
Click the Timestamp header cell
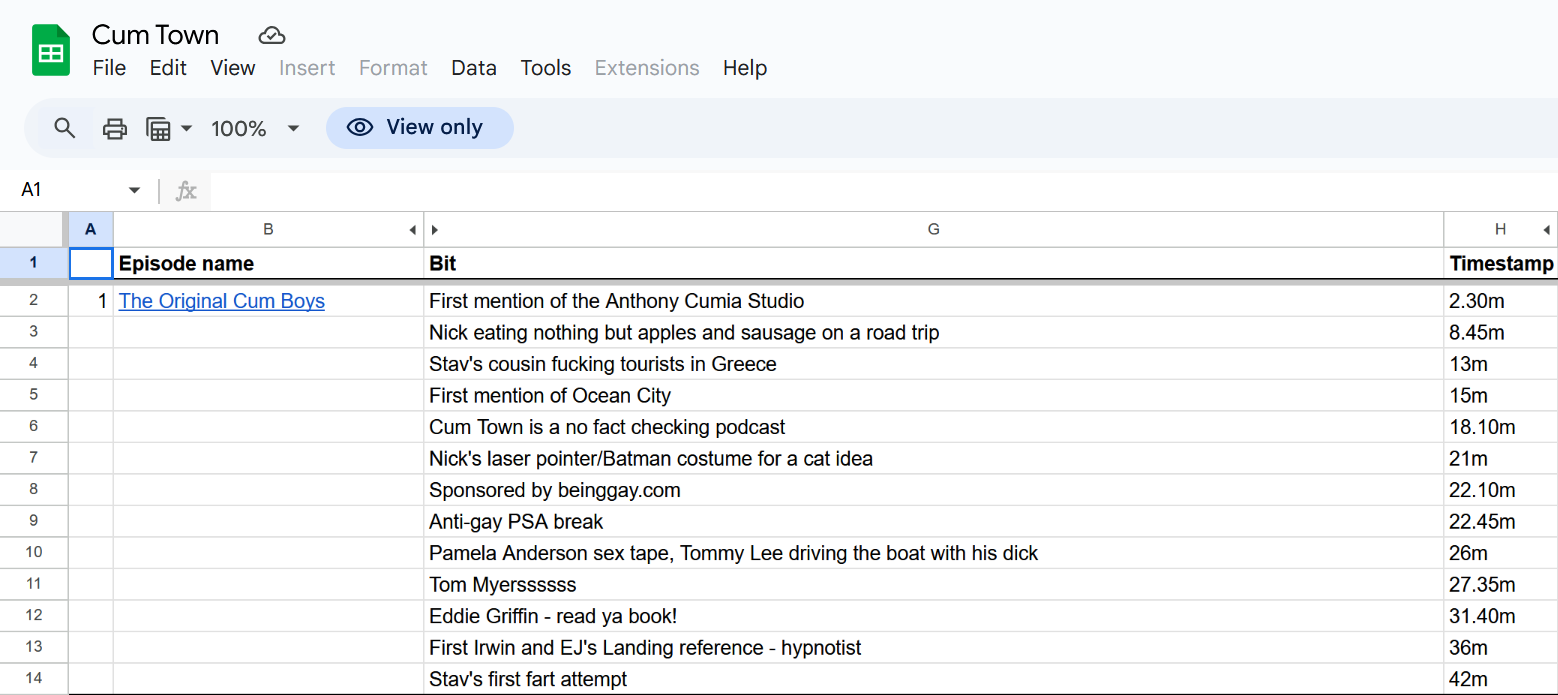1501,264
